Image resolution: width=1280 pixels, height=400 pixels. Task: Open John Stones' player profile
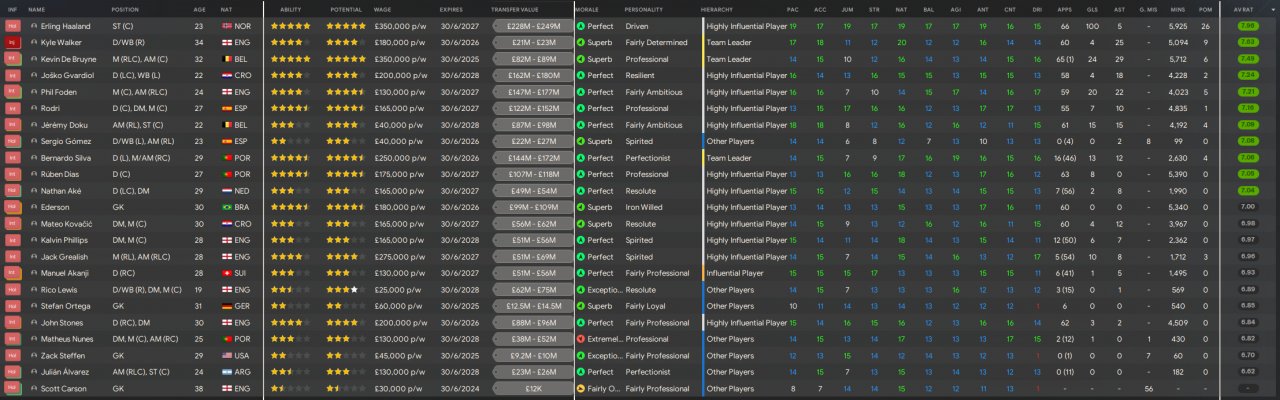[x=60, y=323]
